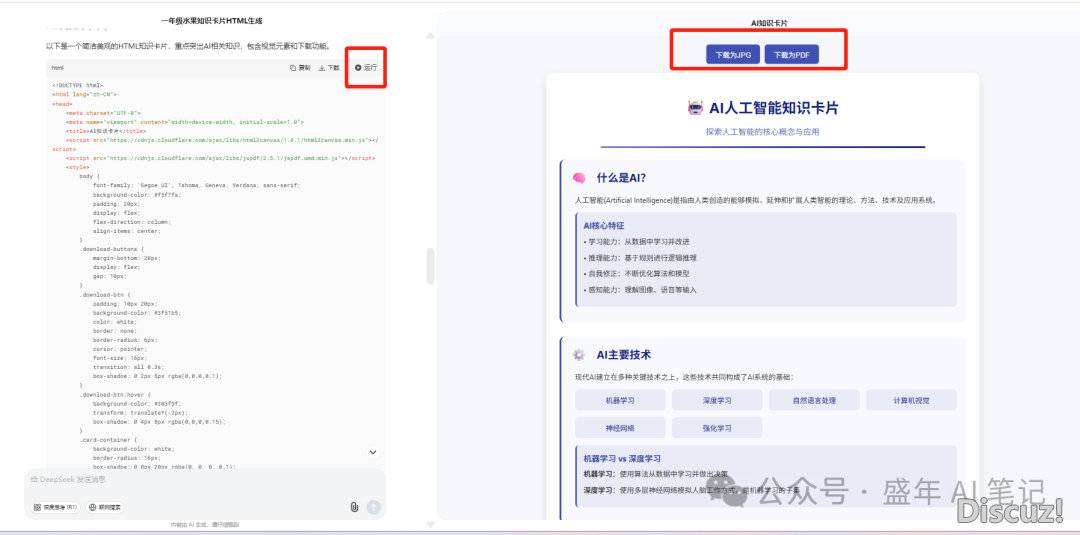This screenshot has height=535, width=1080.
Task: Click the pink brain icon beside 什么是AI?
Action: (x=579, y=178)
